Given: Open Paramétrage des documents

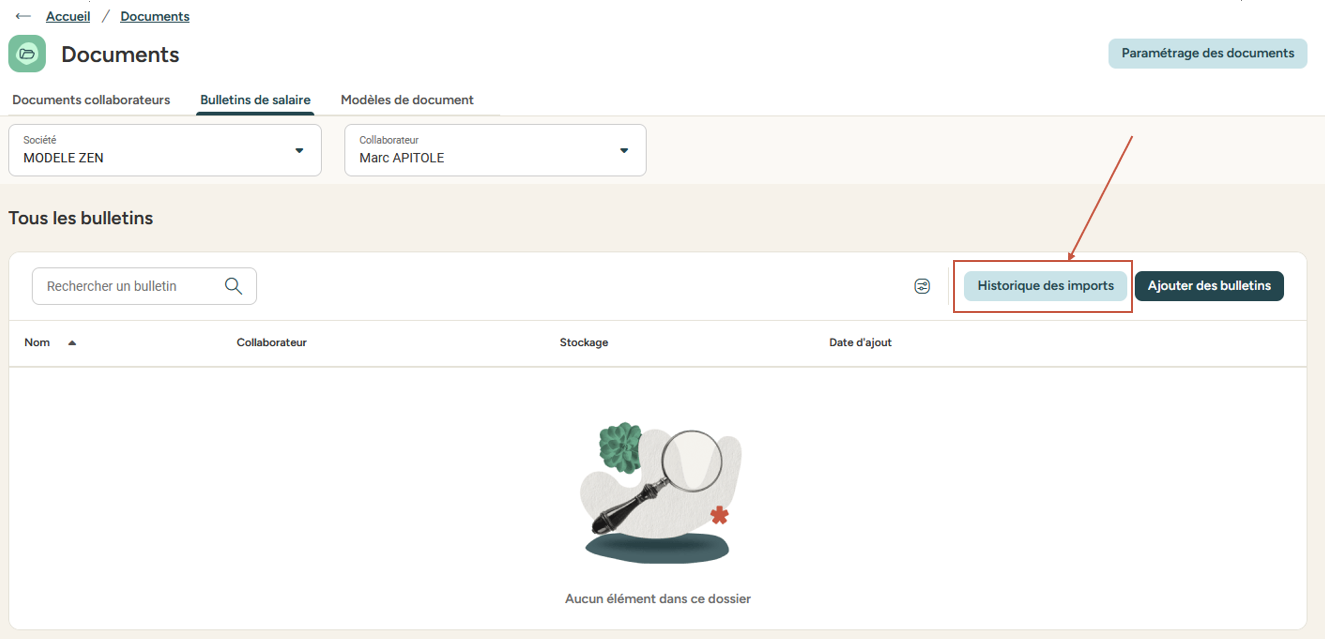Looking at the screenshot, I should tap(1207, 53).
